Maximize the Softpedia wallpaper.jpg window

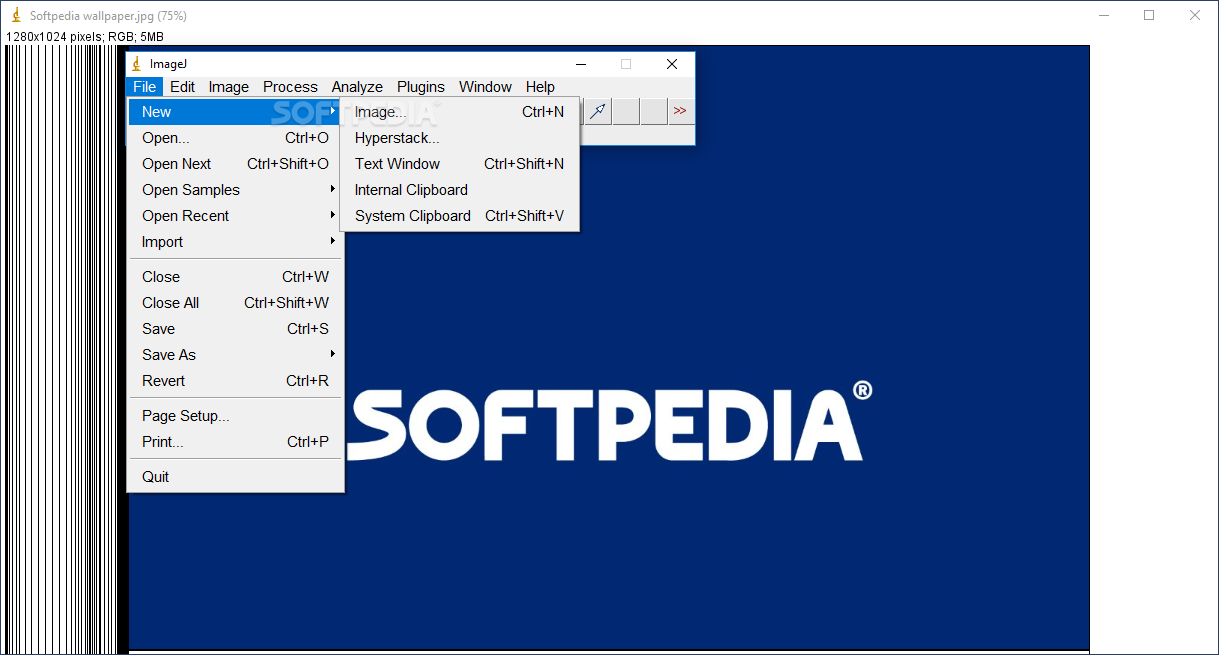click(1149, 15)
